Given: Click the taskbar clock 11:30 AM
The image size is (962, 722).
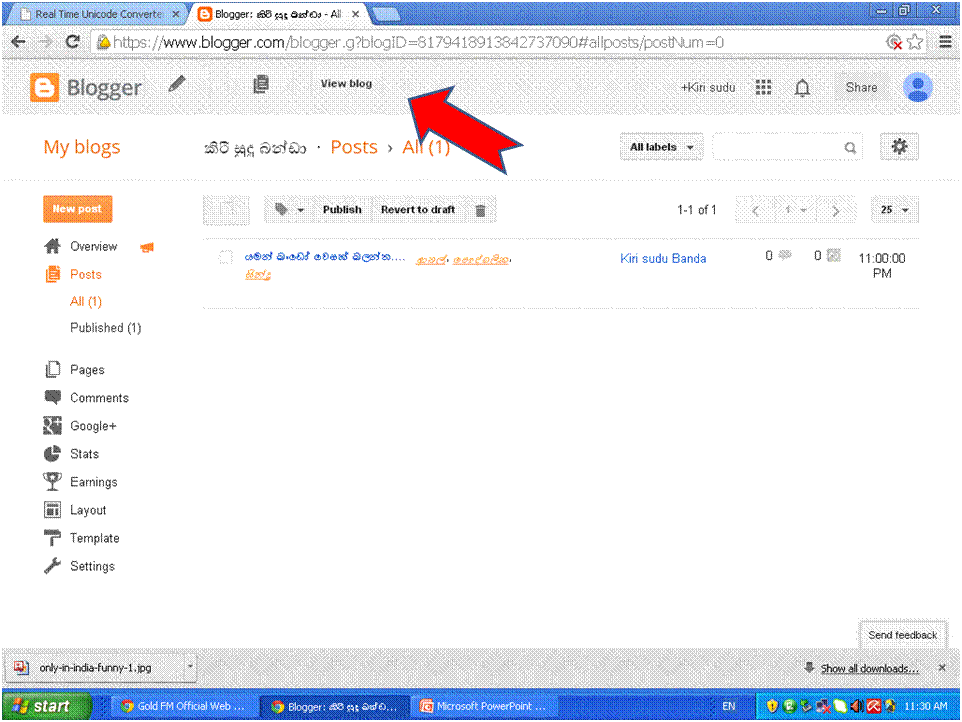Looking at the screenshot, I should tap(926, 706).
